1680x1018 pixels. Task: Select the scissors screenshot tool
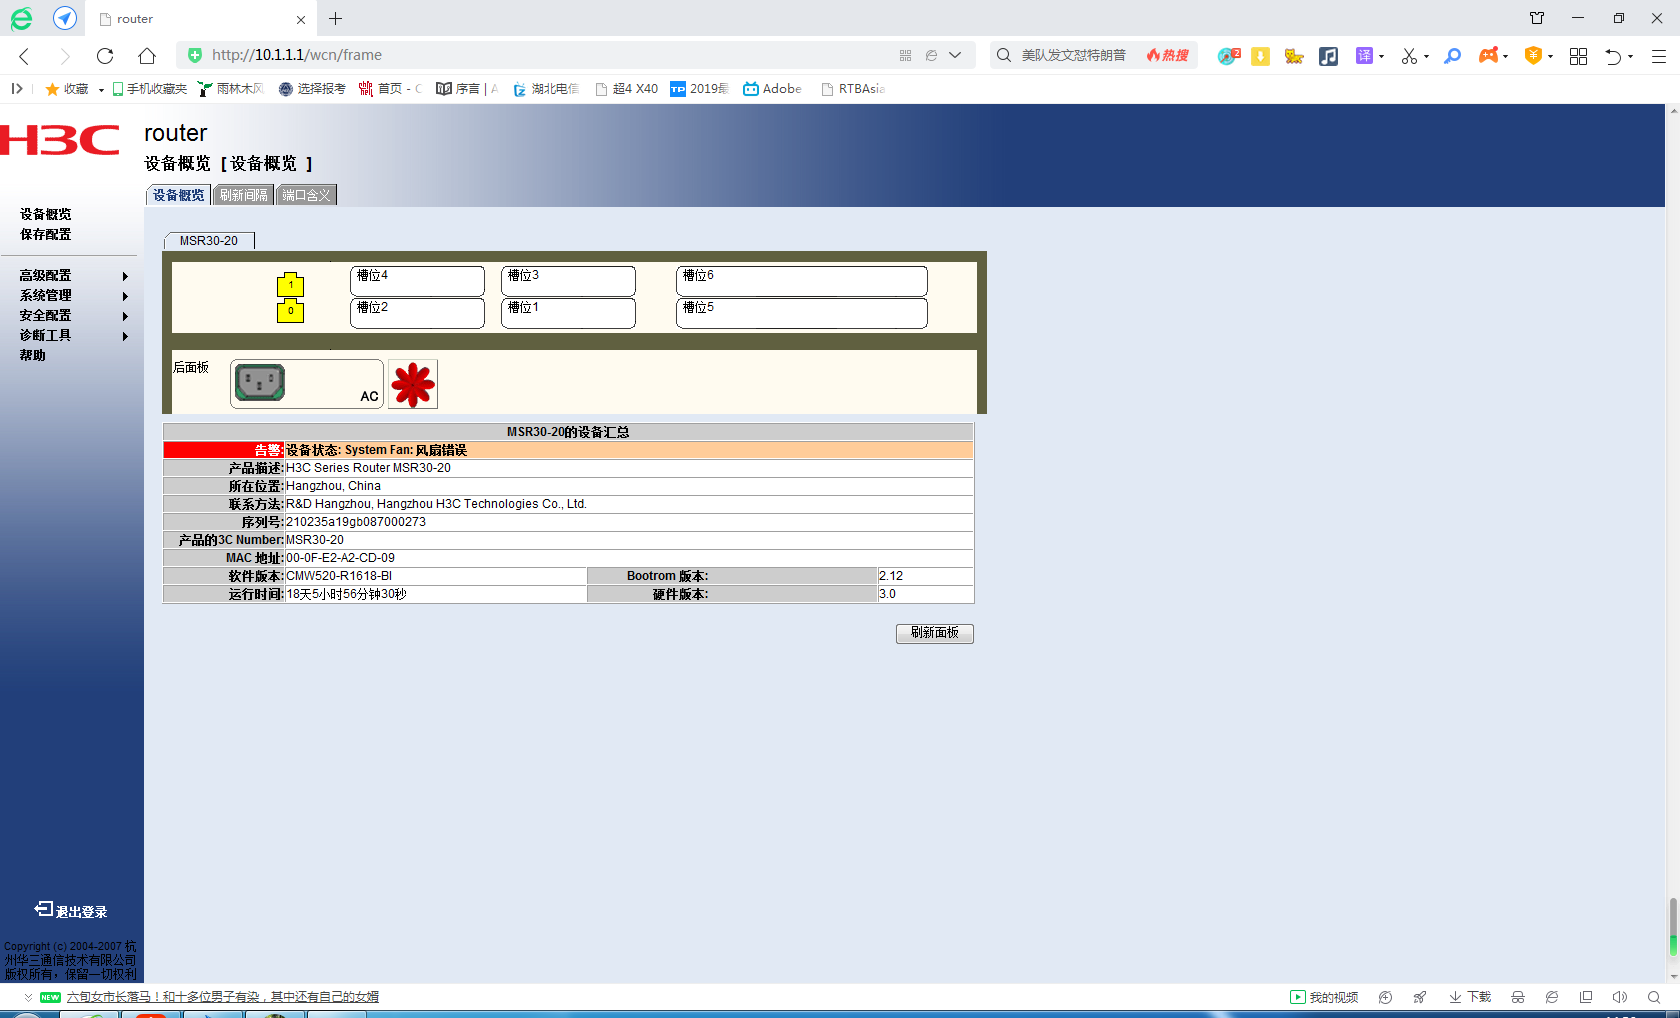point(1409,56)
